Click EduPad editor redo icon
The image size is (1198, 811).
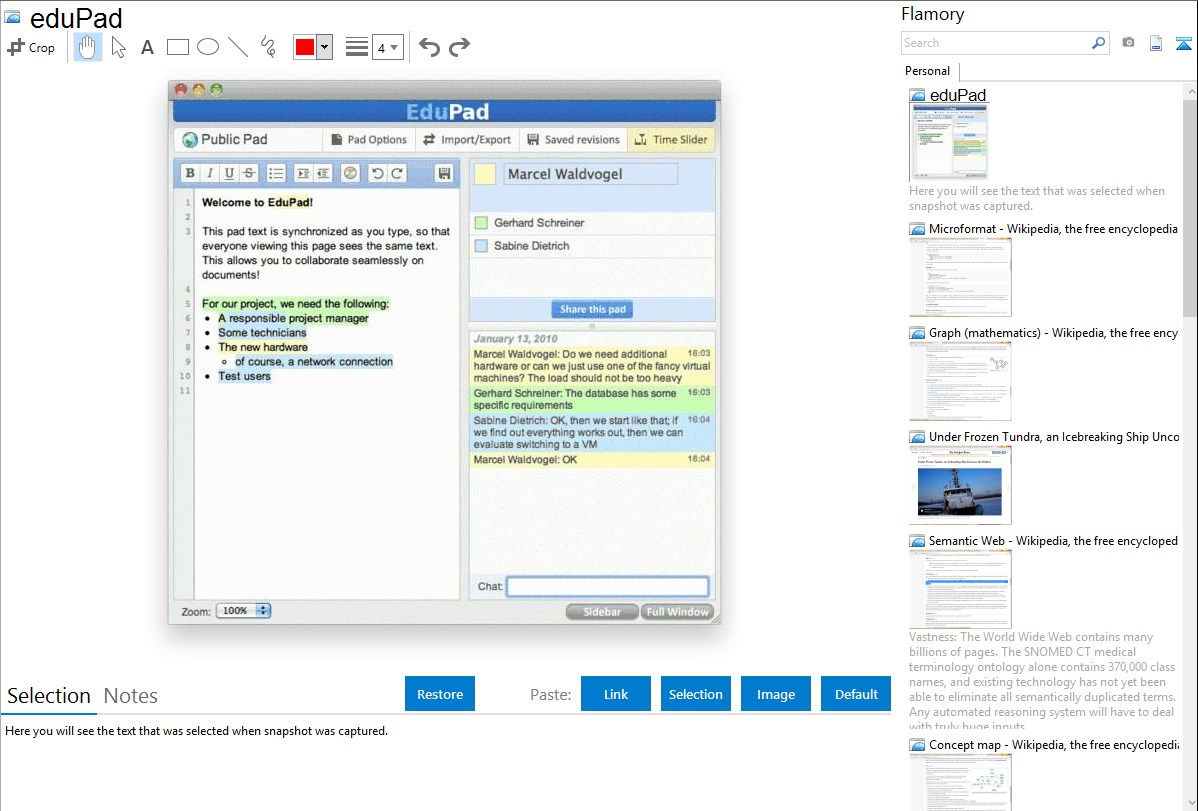coord(397,174)
